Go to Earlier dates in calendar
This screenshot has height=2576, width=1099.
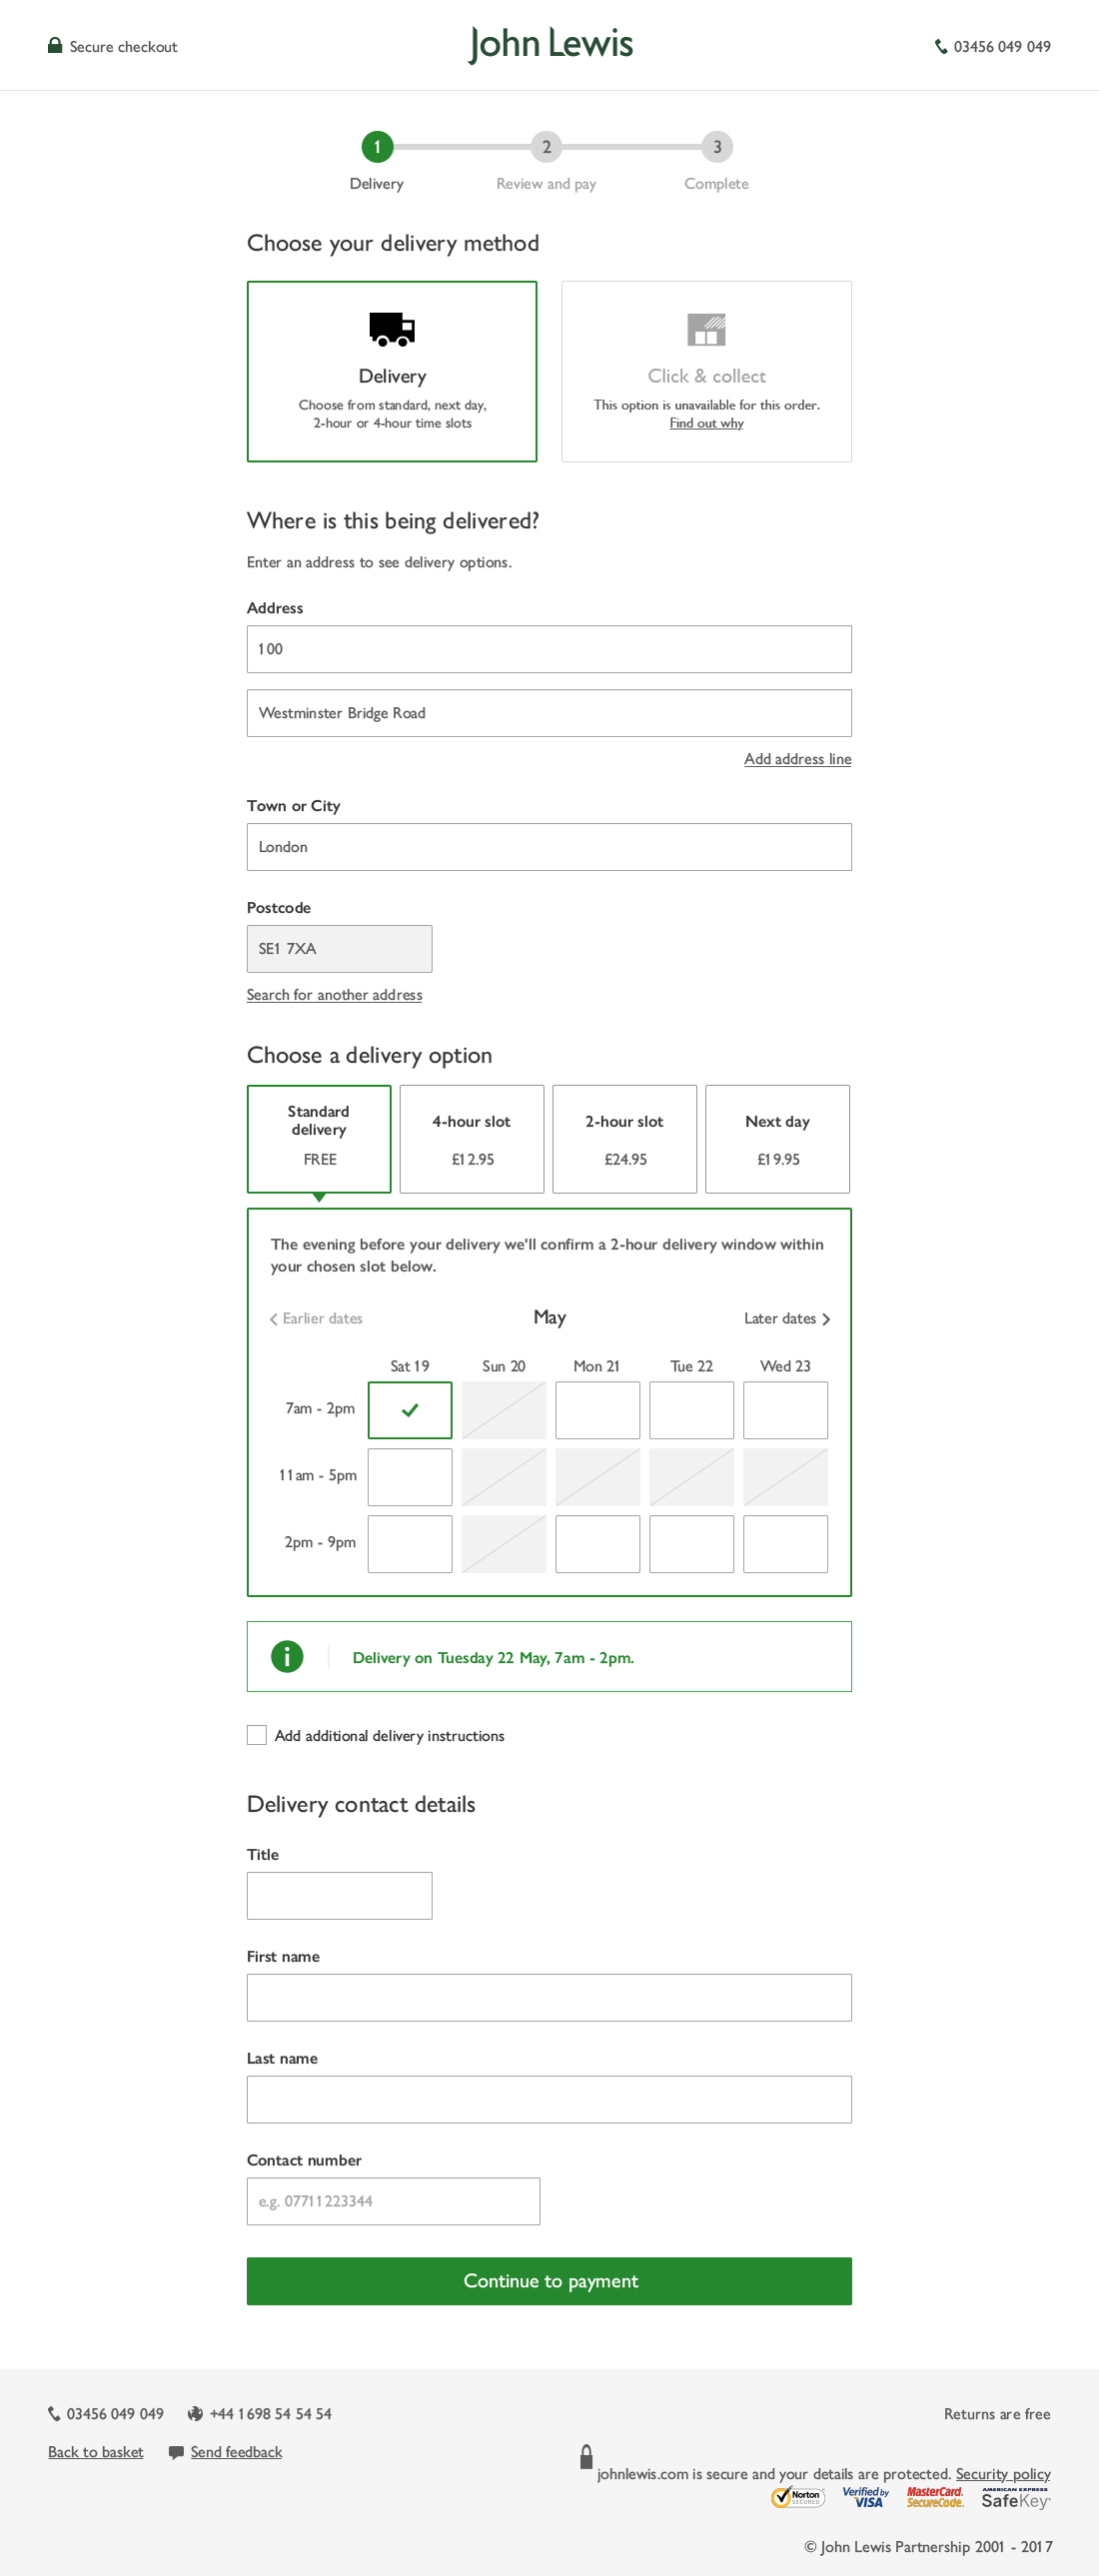pyautogui.click(x=316, y=1318)
